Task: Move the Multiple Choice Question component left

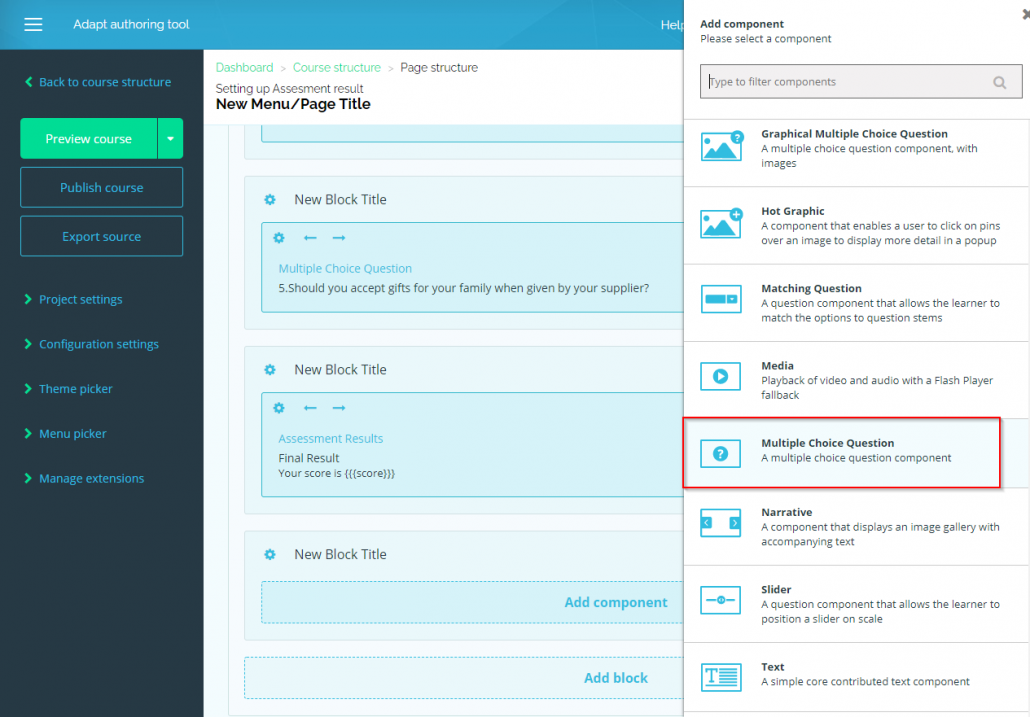Action: click(x=310, y=238)
